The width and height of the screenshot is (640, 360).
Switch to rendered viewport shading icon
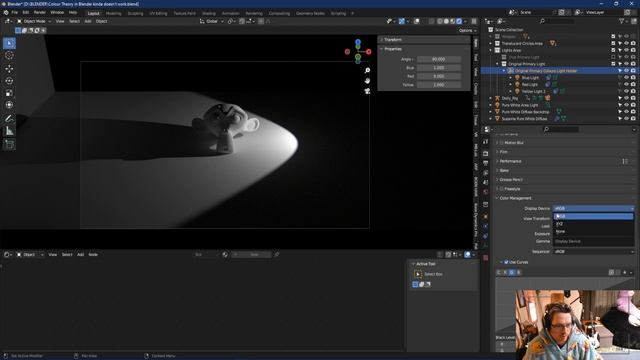click(459, 21)
